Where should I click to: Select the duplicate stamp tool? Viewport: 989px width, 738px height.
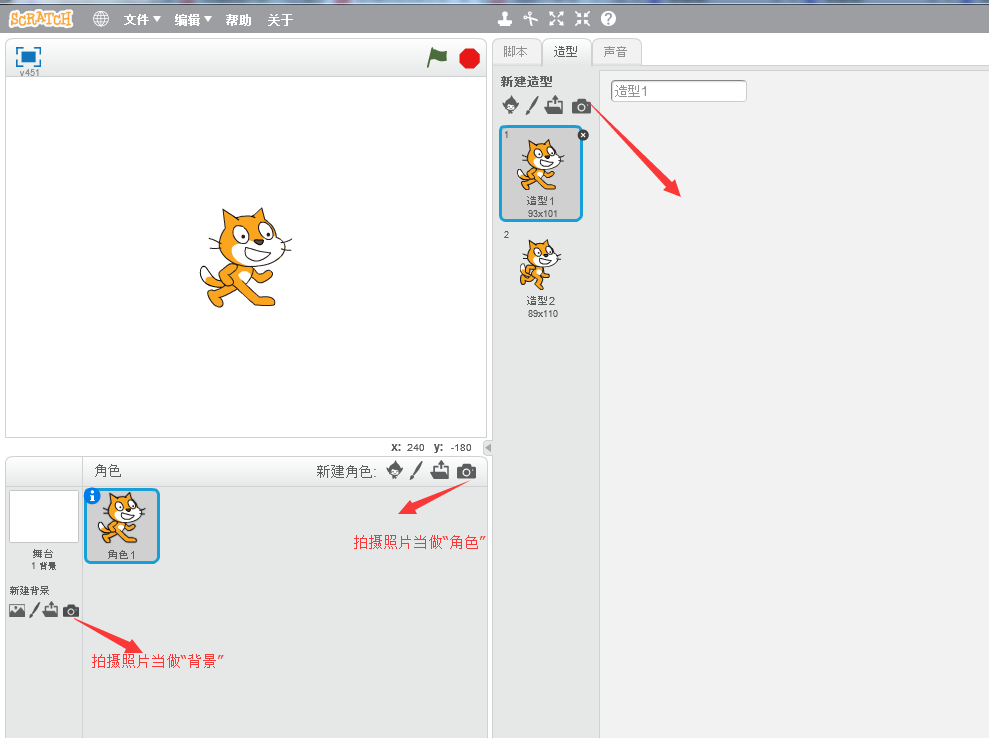[x=505, y=19]
